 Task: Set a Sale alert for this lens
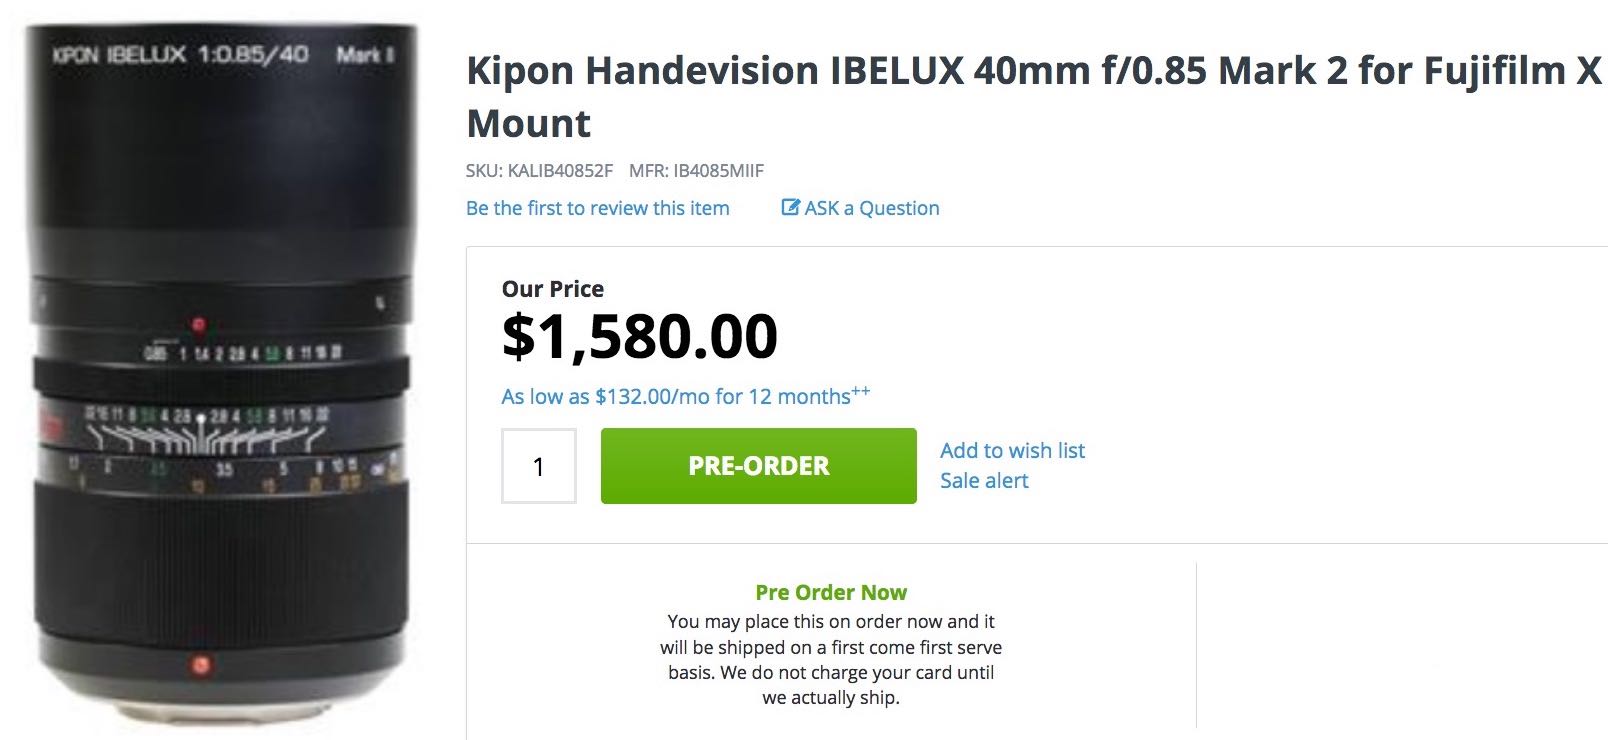pyautogui.click(x=983, y=480)
